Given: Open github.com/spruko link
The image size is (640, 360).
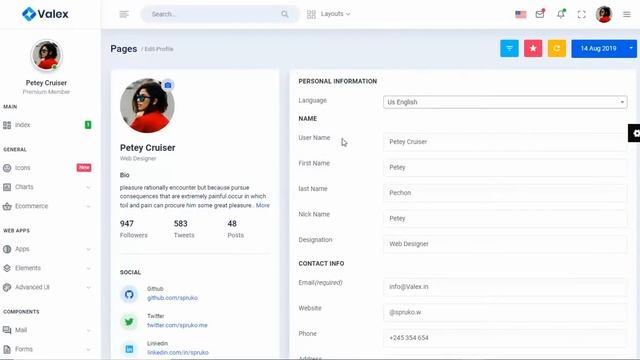Looking at the screenshot, I should tap(172, 298).
